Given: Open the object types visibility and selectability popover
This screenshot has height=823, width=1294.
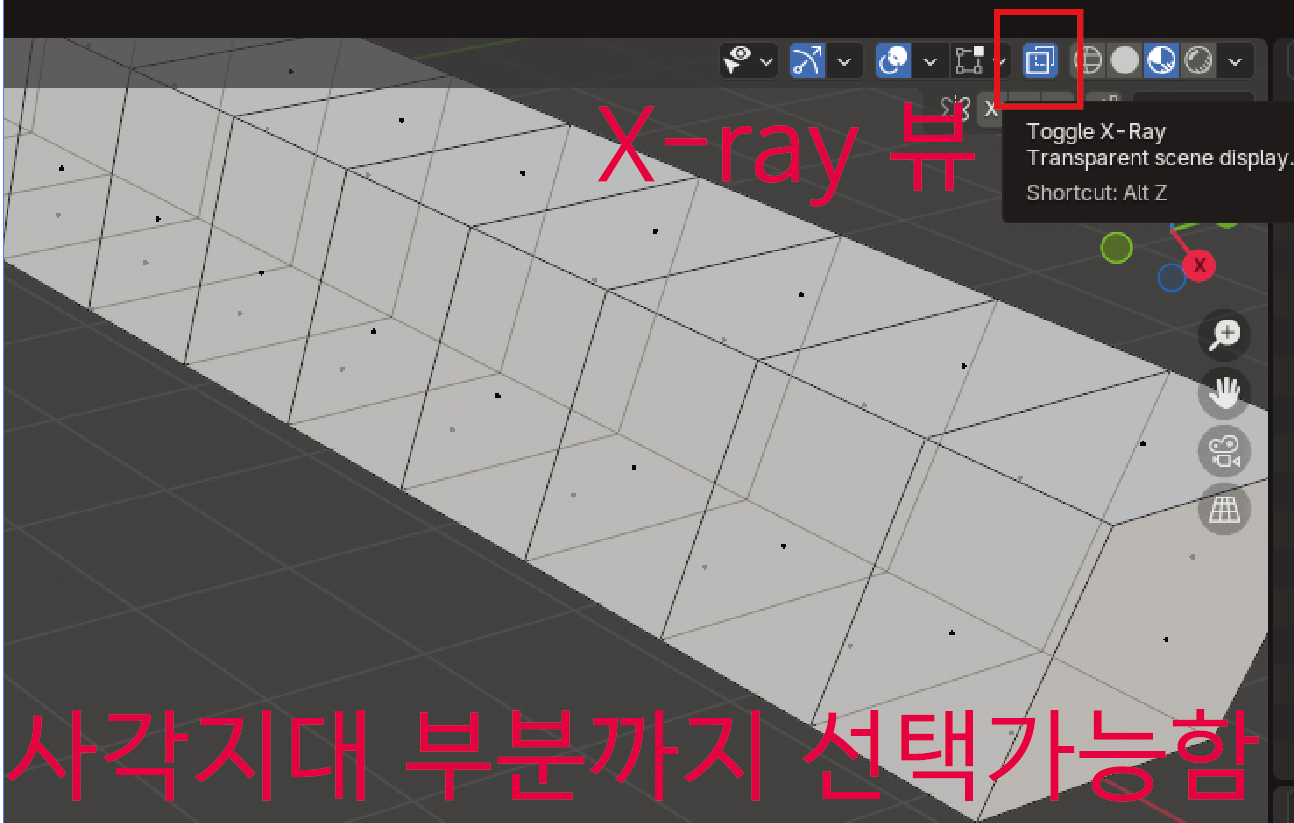Looking at the screenshot, I should [x=748, y=62].
